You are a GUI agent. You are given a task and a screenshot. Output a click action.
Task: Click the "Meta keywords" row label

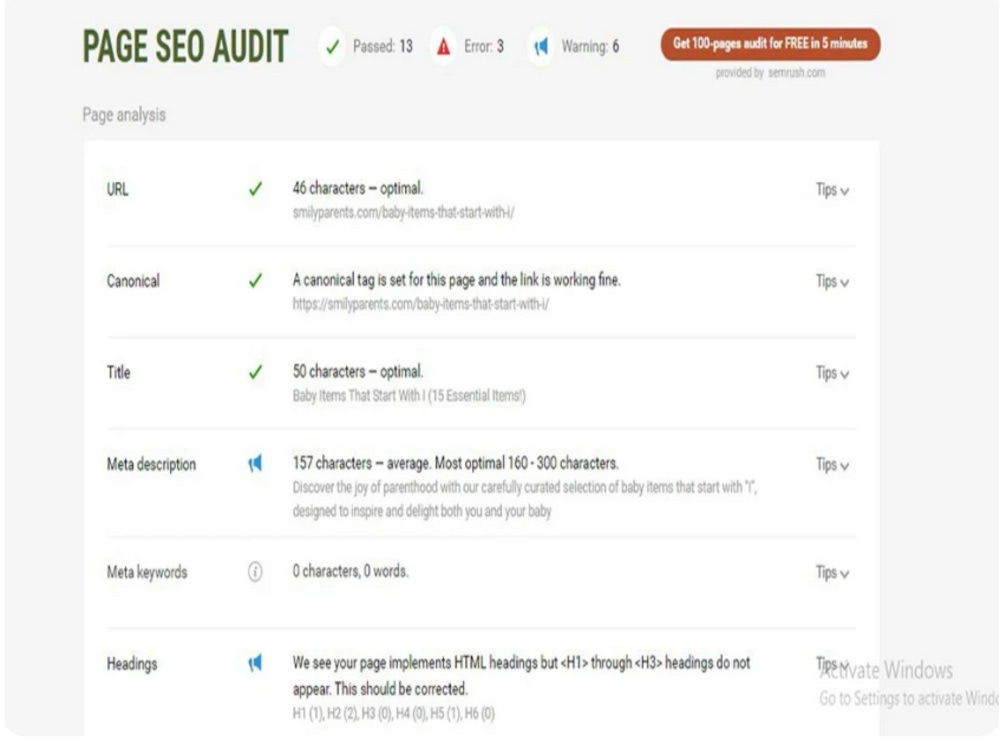[147, 572]
